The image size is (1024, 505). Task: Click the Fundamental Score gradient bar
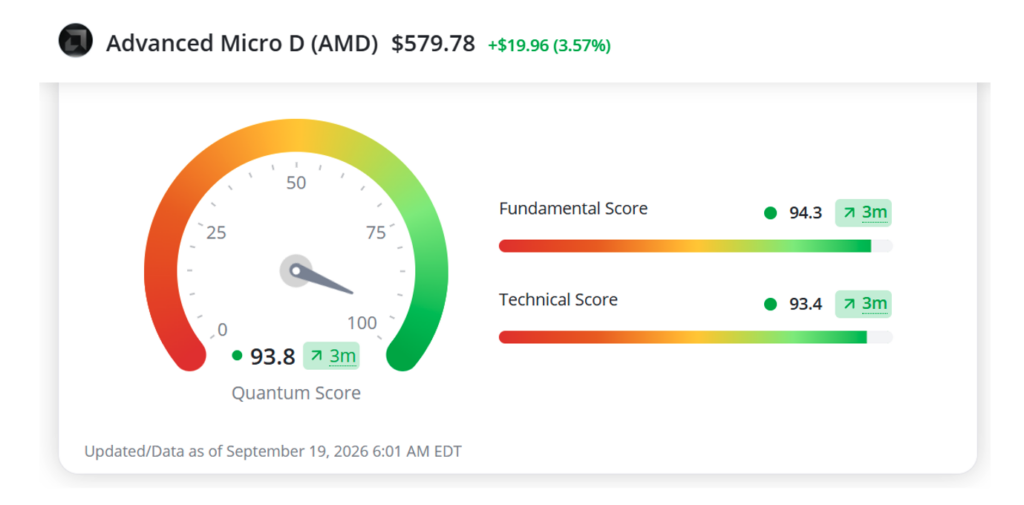click(x=696, y=246)
